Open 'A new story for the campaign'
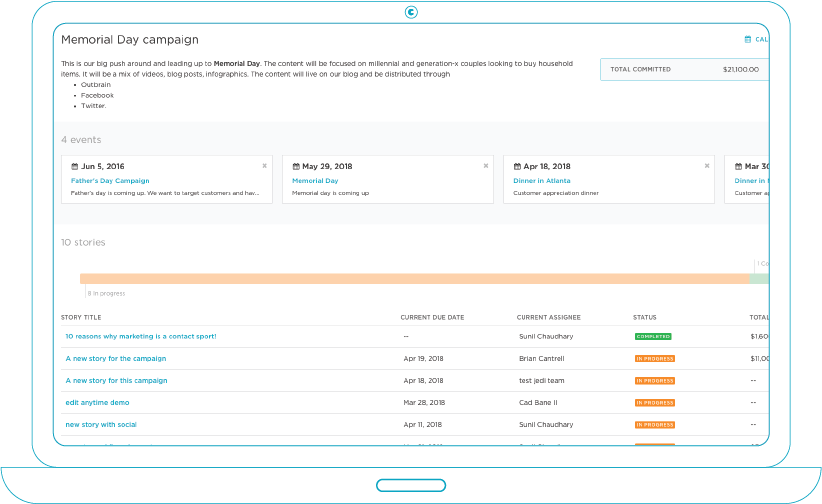 pyautogui.click(x=116, y=359)
